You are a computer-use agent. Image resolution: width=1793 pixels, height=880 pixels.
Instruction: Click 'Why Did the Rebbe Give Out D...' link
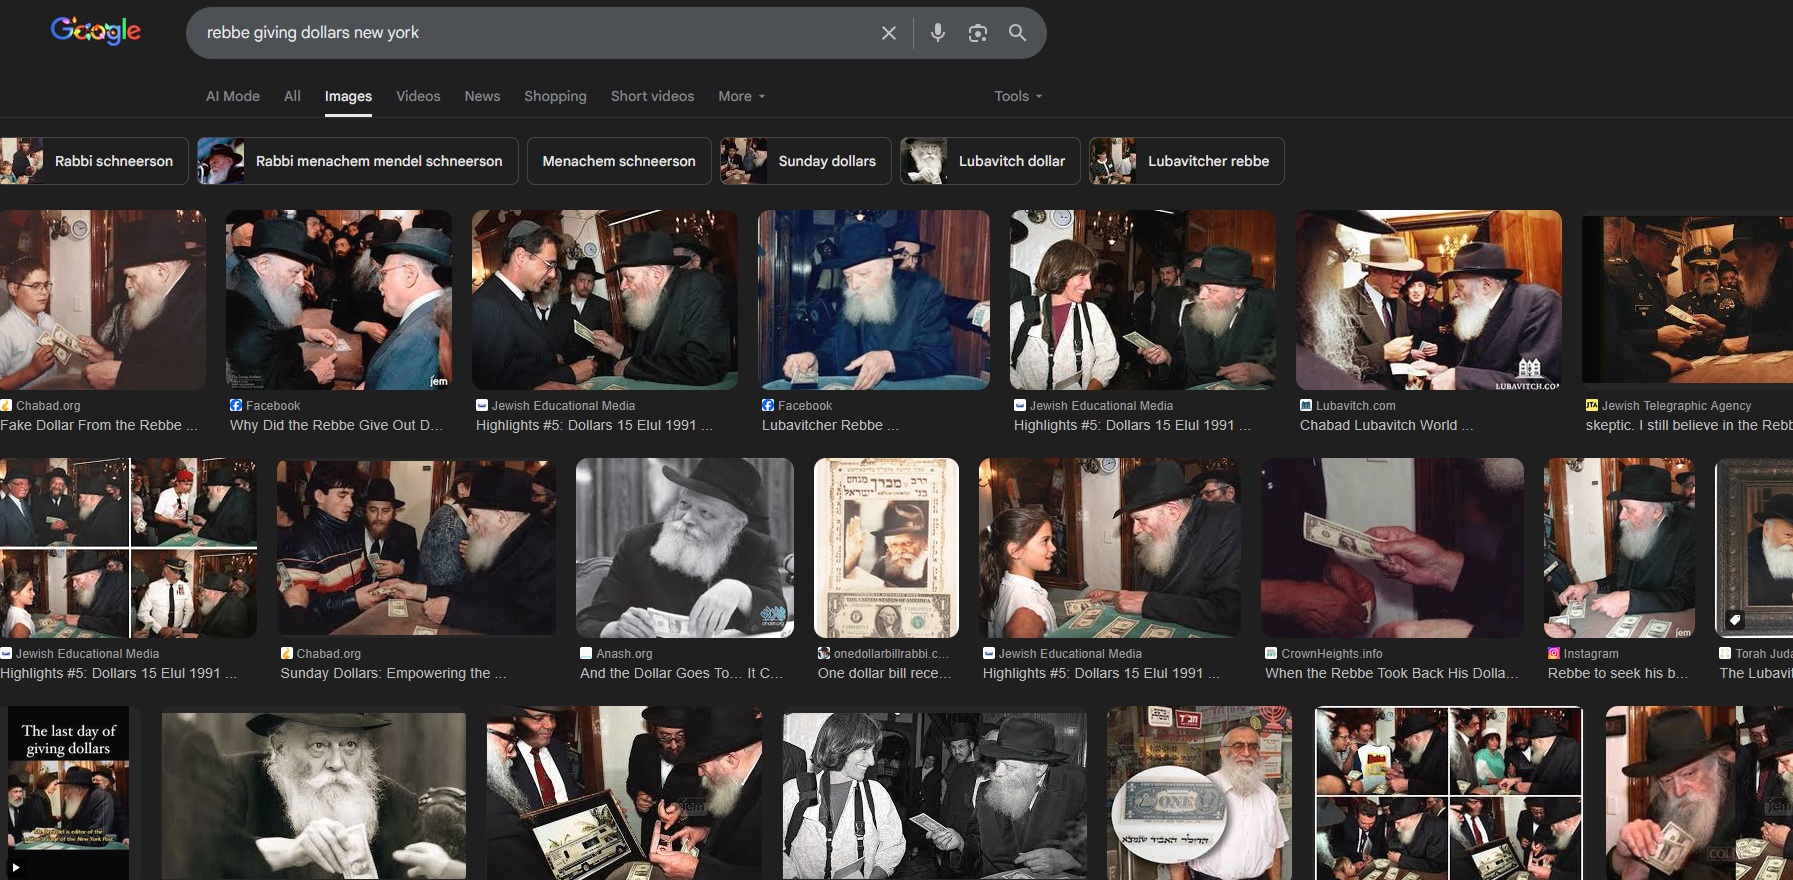tap(337, 425)
